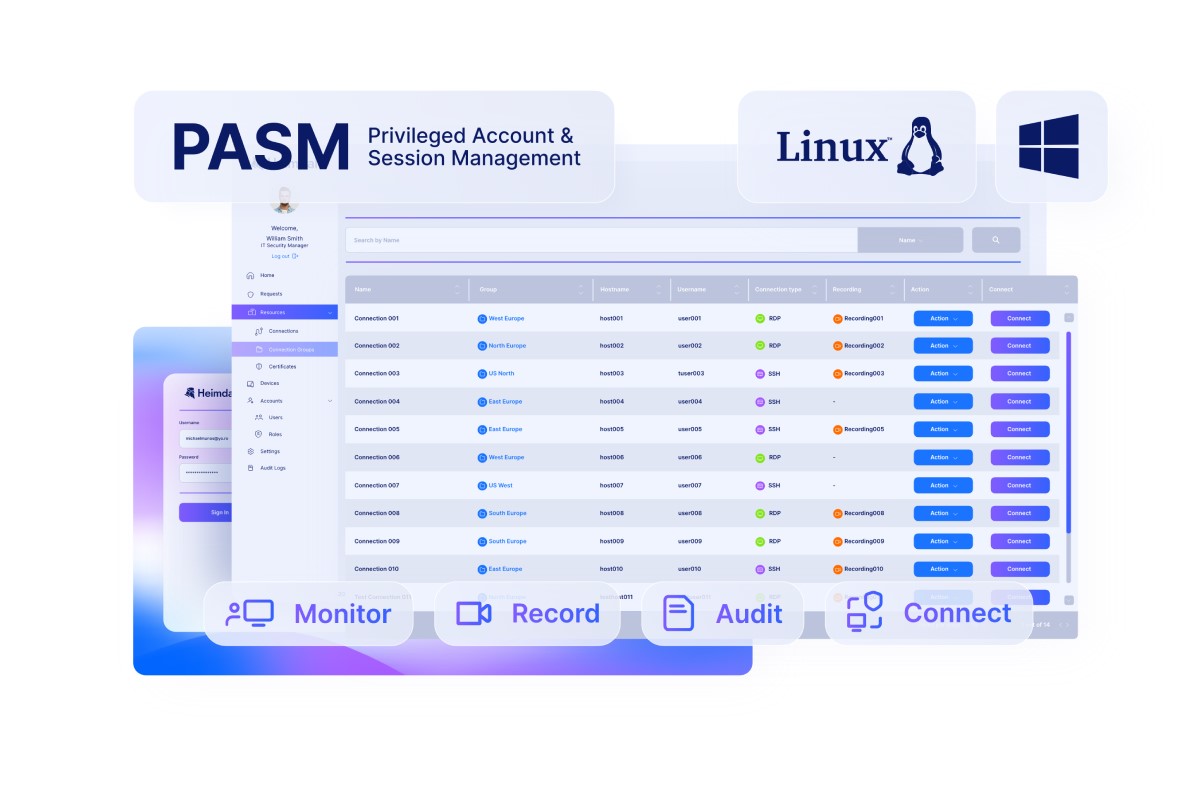
Task: Click the Recording001 camera icon
Action: coord(837,318)
